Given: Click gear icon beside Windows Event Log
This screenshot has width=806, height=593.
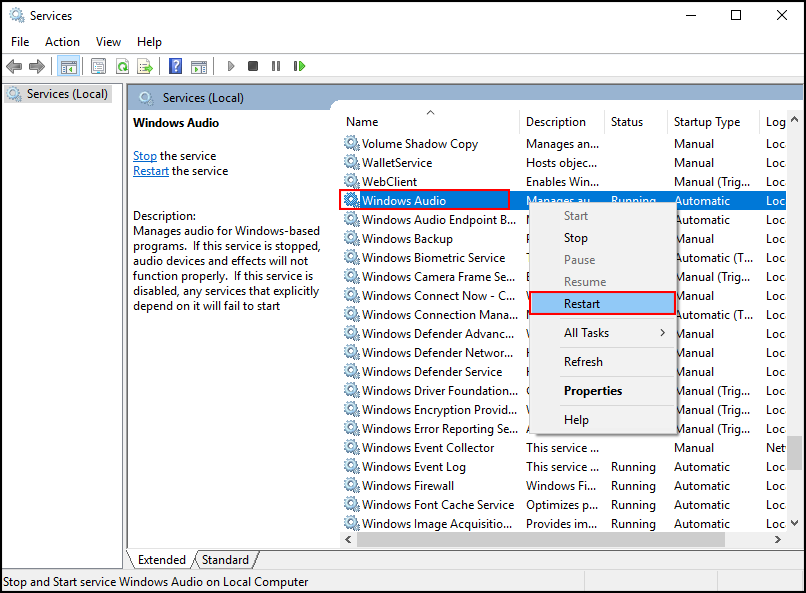Looking at the screenshot, I should (352, 466).
